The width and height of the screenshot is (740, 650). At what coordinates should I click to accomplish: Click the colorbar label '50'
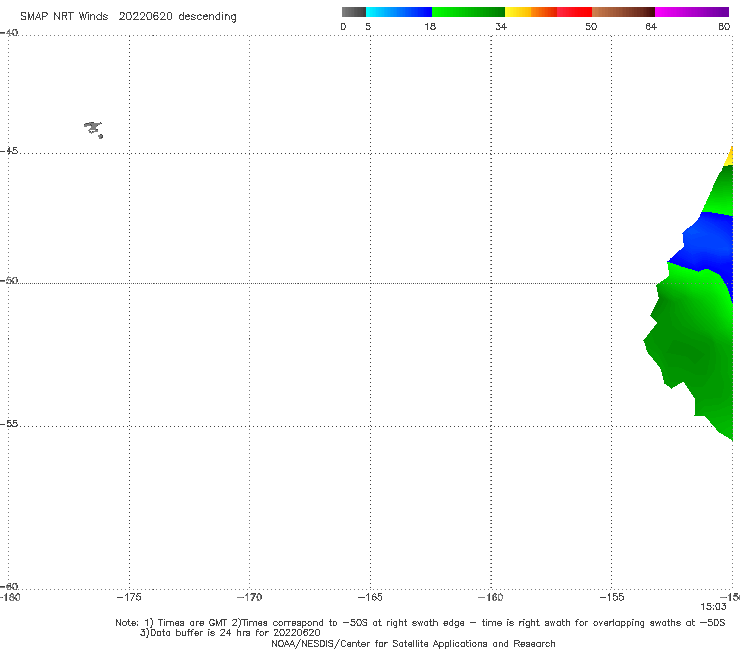[x=591, y=26]
